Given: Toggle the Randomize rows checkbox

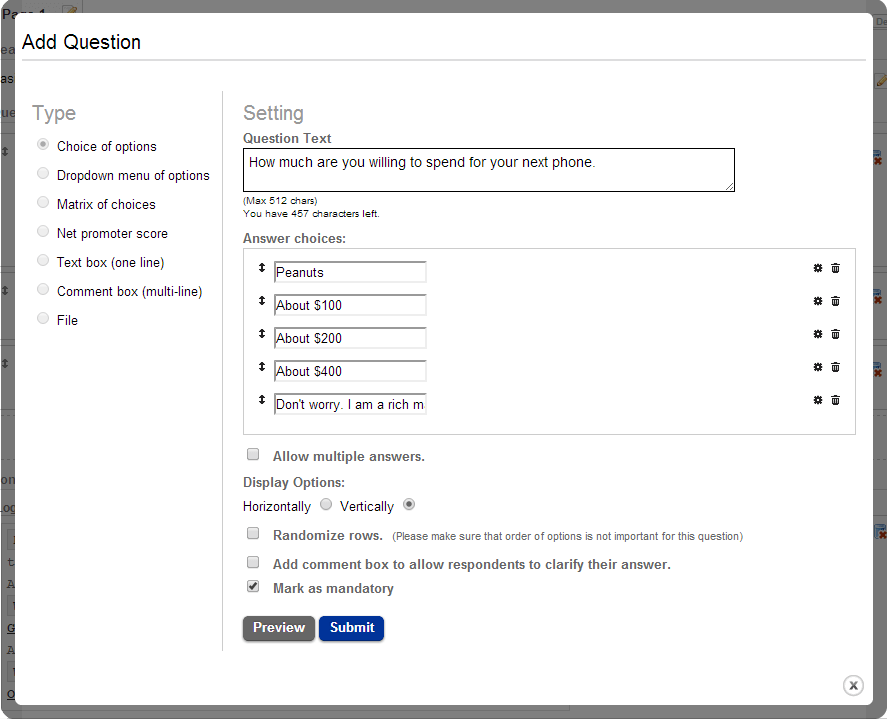Looking at the screenshot, I should [x=253, y=533].
